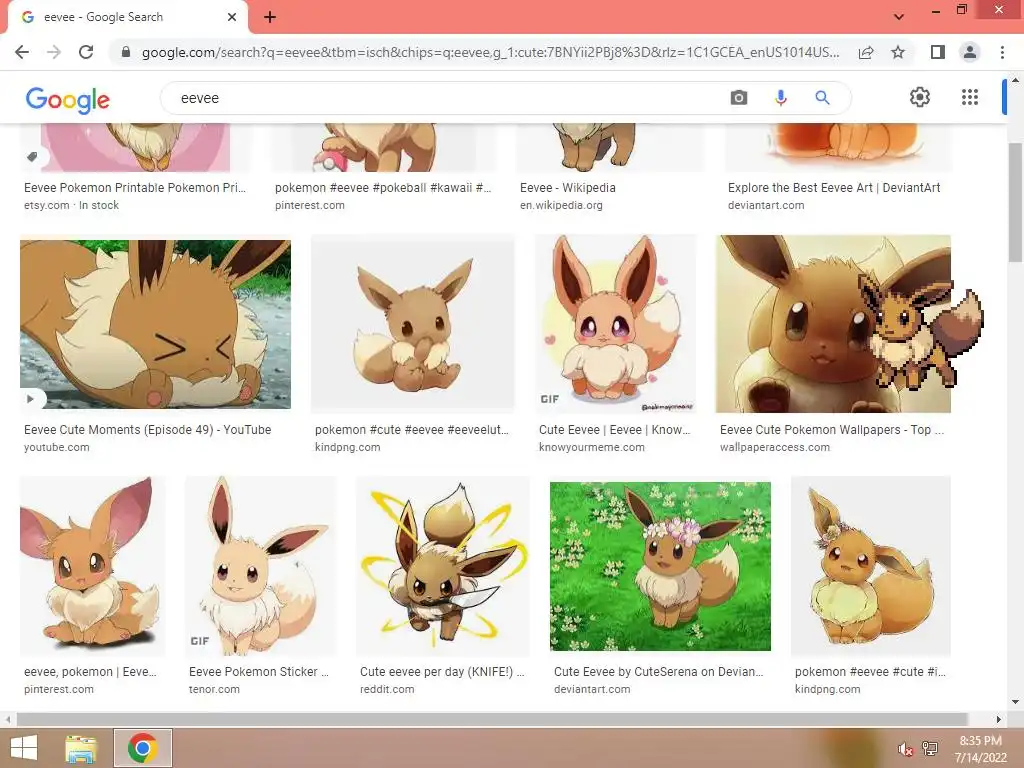Start voice search microphone
Viewport: 1024px width, 768px height.
click(780, 98)
